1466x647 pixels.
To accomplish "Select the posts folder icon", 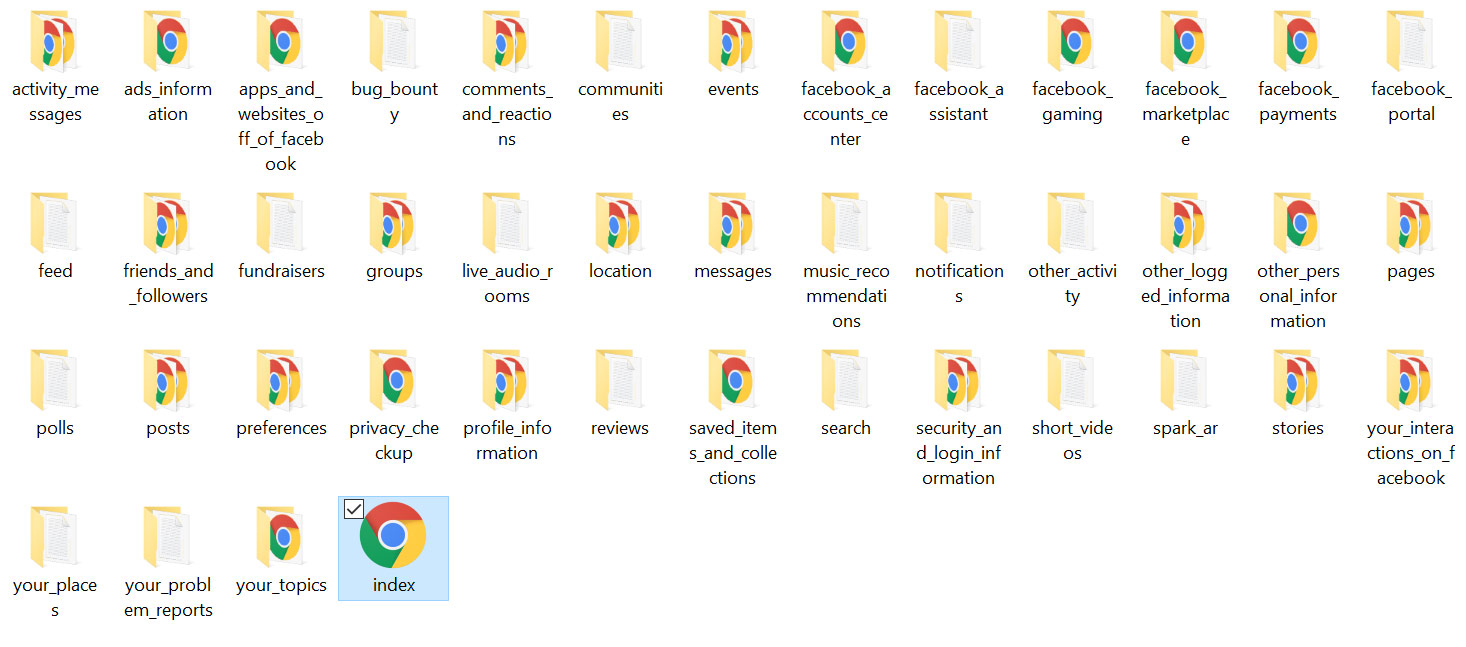I will click(x=168, y=380).
